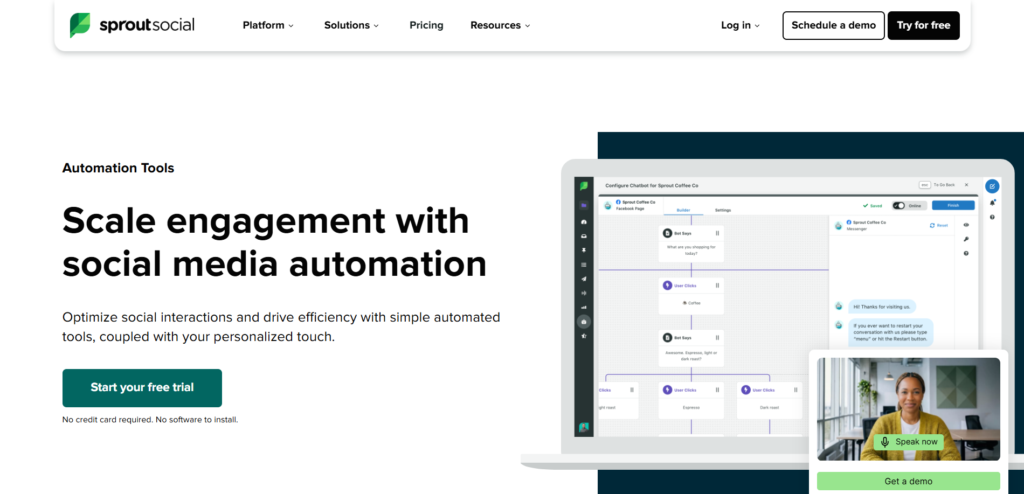Select the Settings tab in chatbot mockup
This screenshot has height=494, width=1024.
click(x=723, y=210)
